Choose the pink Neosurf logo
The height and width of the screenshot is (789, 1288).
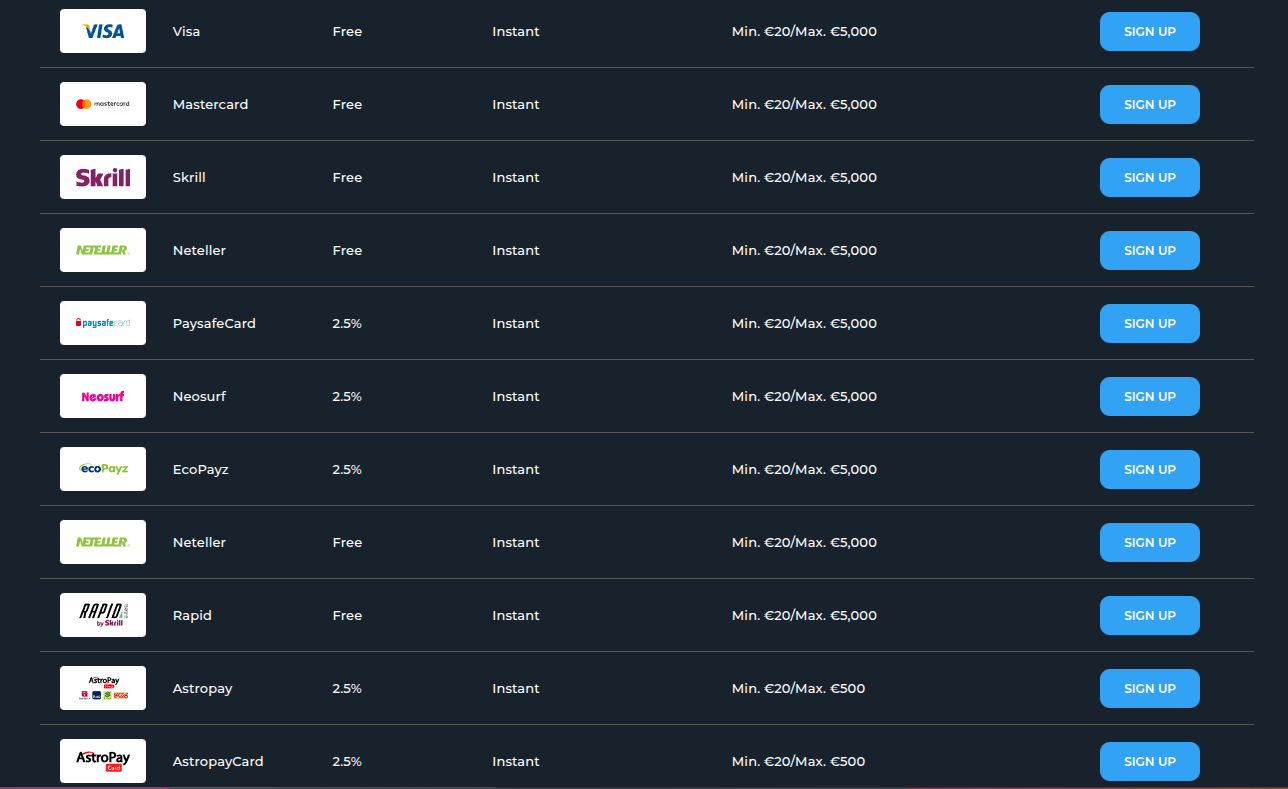[103, 396]
